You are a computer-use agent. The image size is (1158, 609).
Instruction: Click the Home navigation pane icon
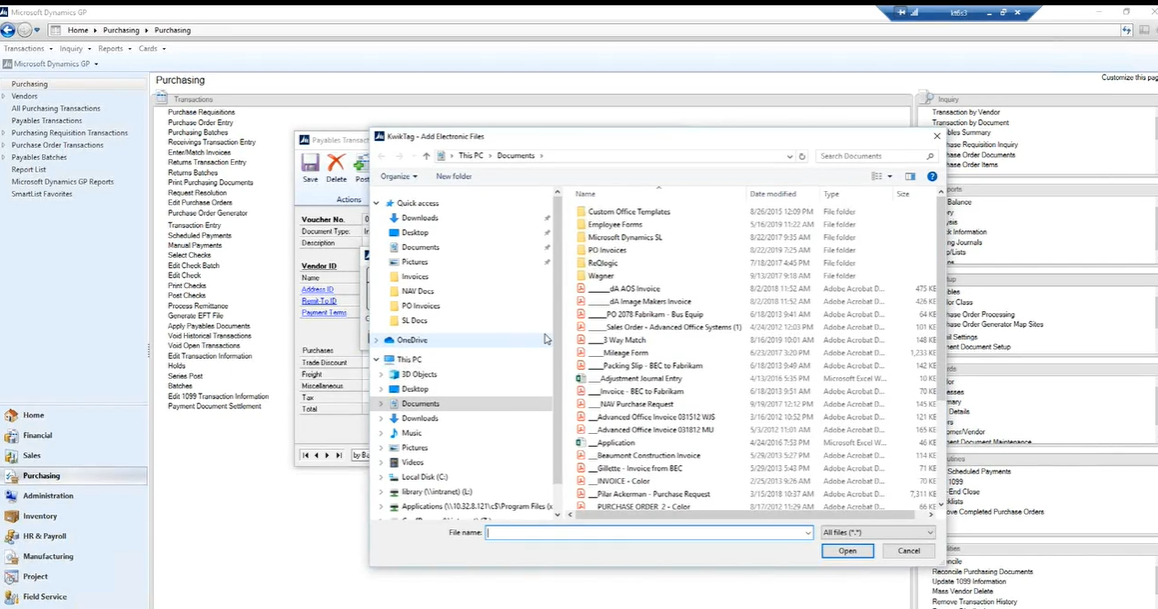pos(11,416)
